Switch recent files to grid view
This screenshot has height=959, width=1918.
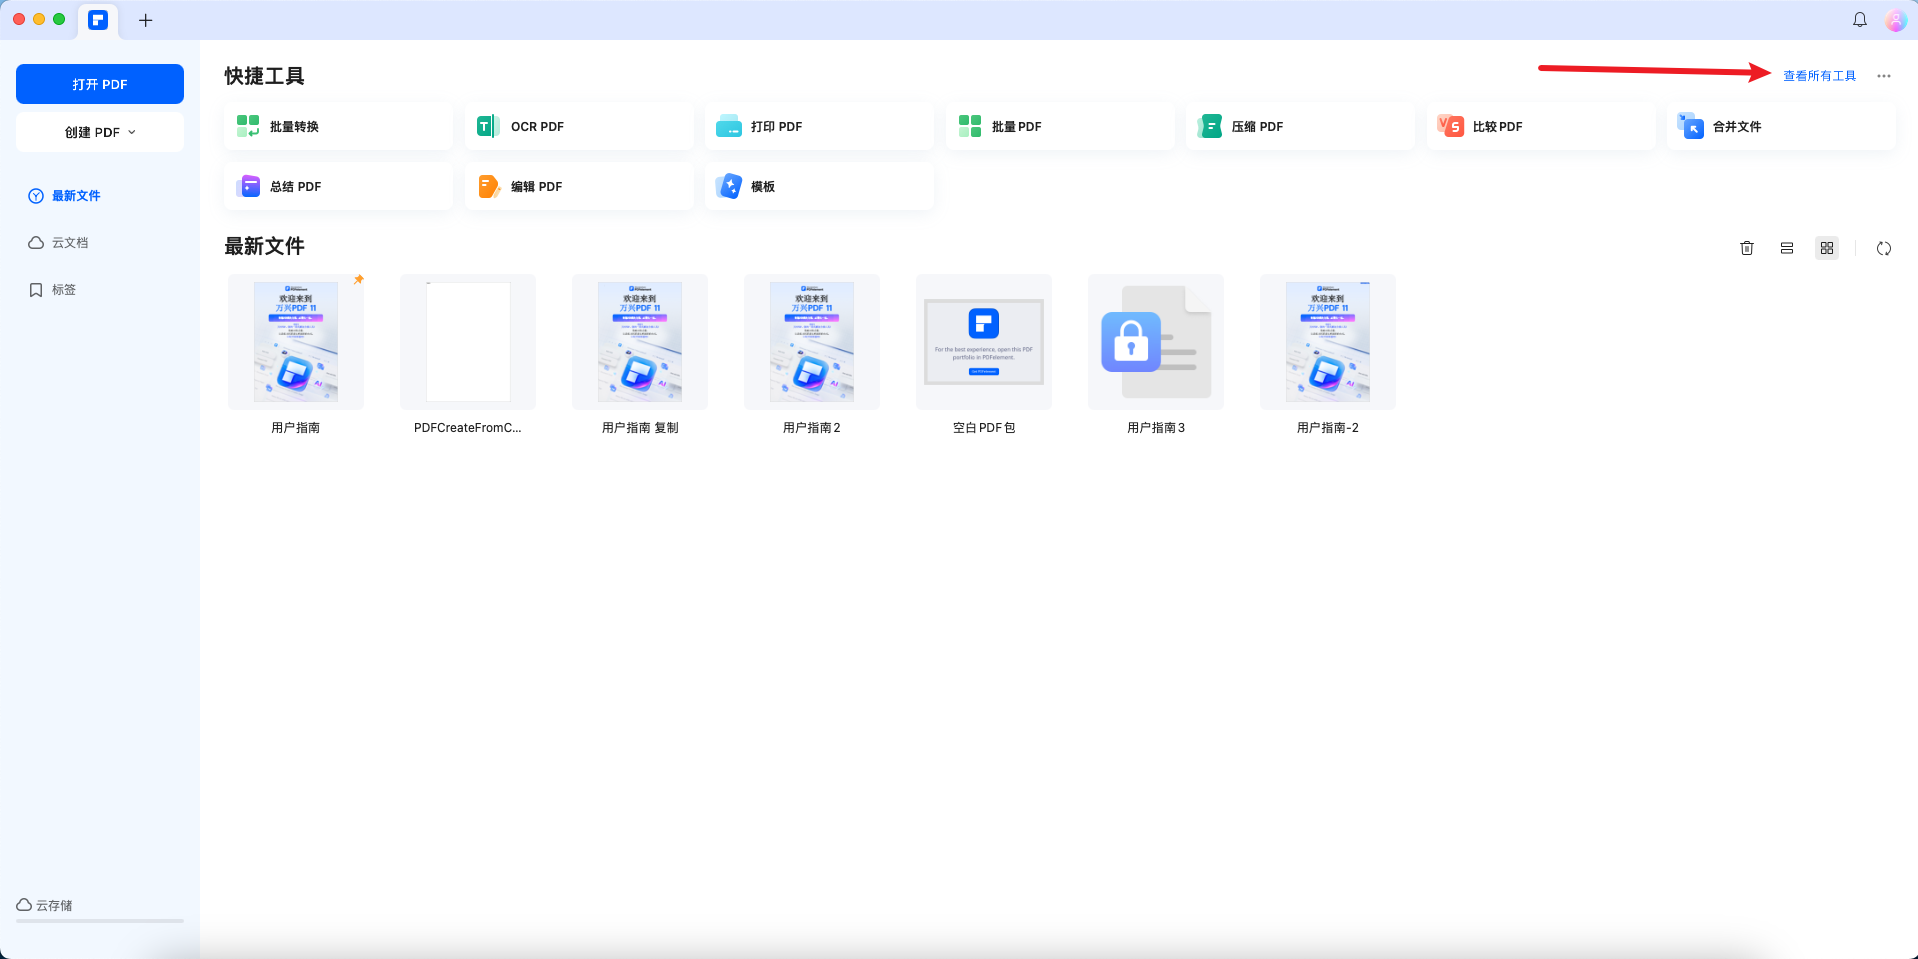point(1826,248)
